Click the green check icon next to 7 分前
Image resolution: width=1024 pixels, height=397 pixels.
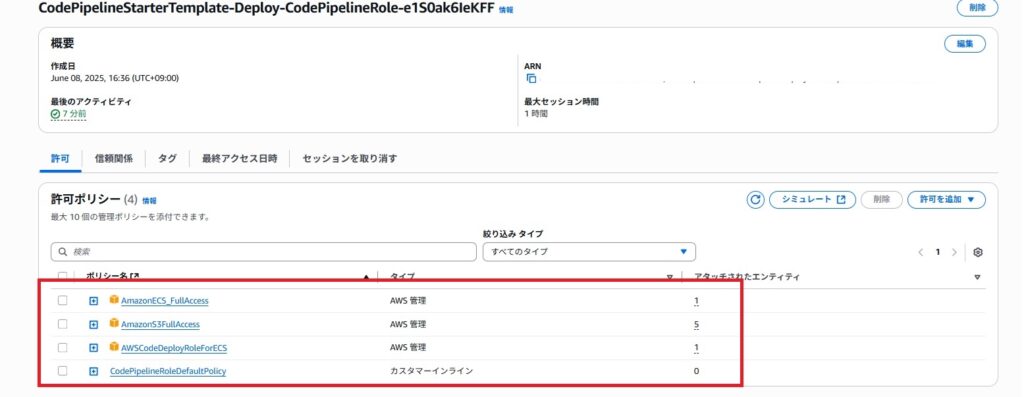coord(56,114)
